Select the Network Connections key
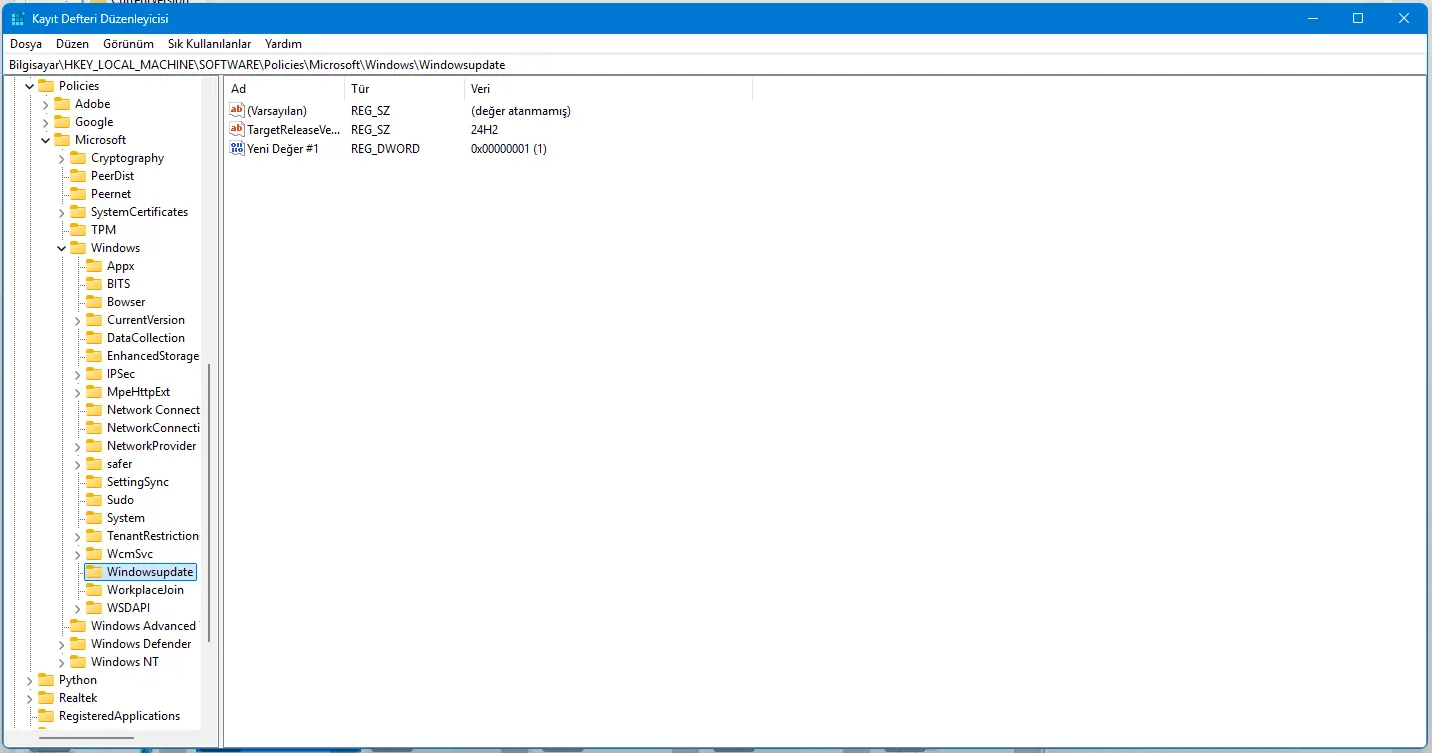 point(153,410)
